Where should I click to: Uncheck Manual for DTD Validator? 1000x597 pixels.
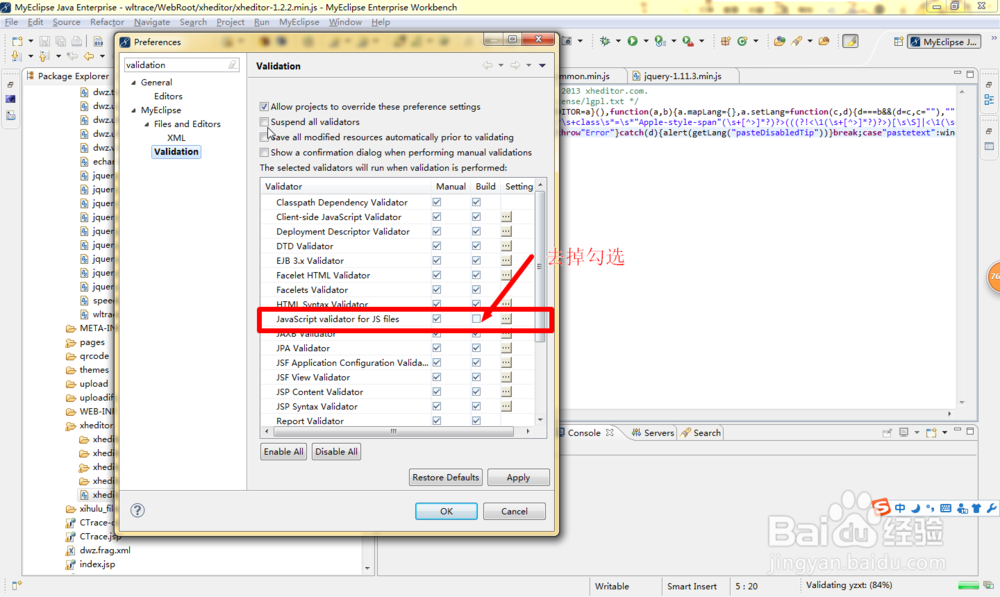436,246
